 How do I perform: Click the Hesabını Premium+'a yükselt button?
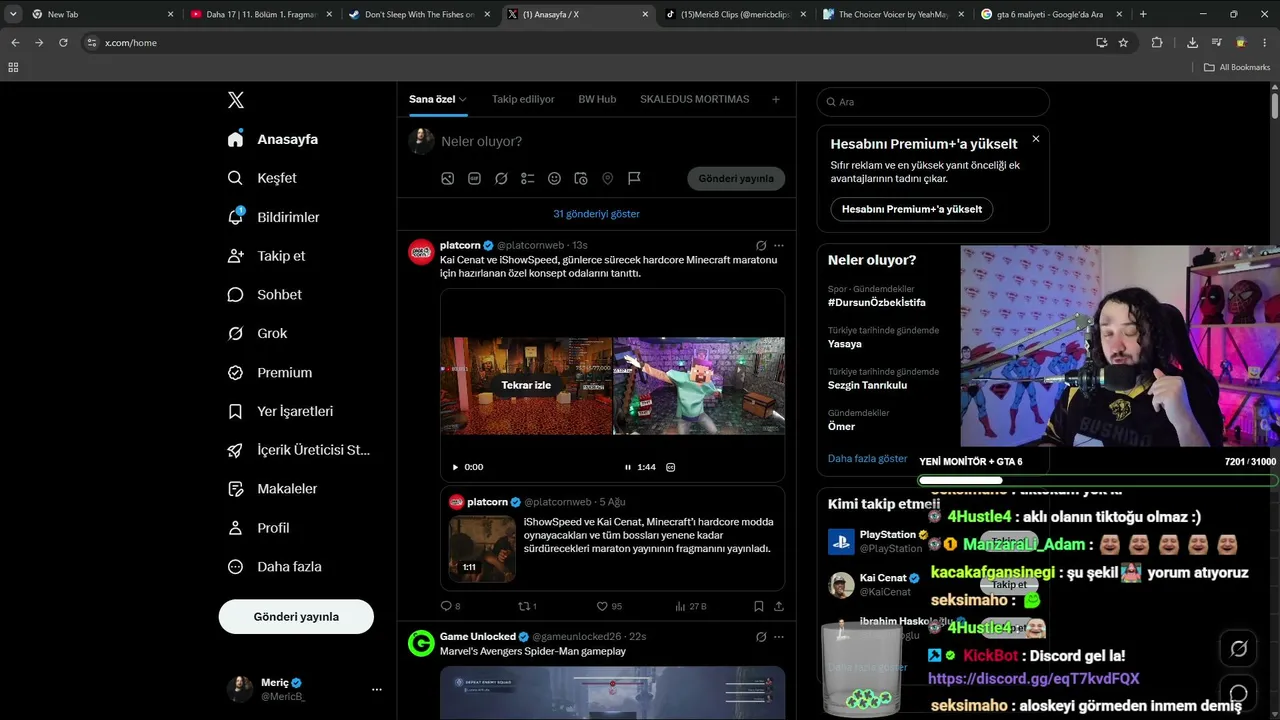(911, 209)
